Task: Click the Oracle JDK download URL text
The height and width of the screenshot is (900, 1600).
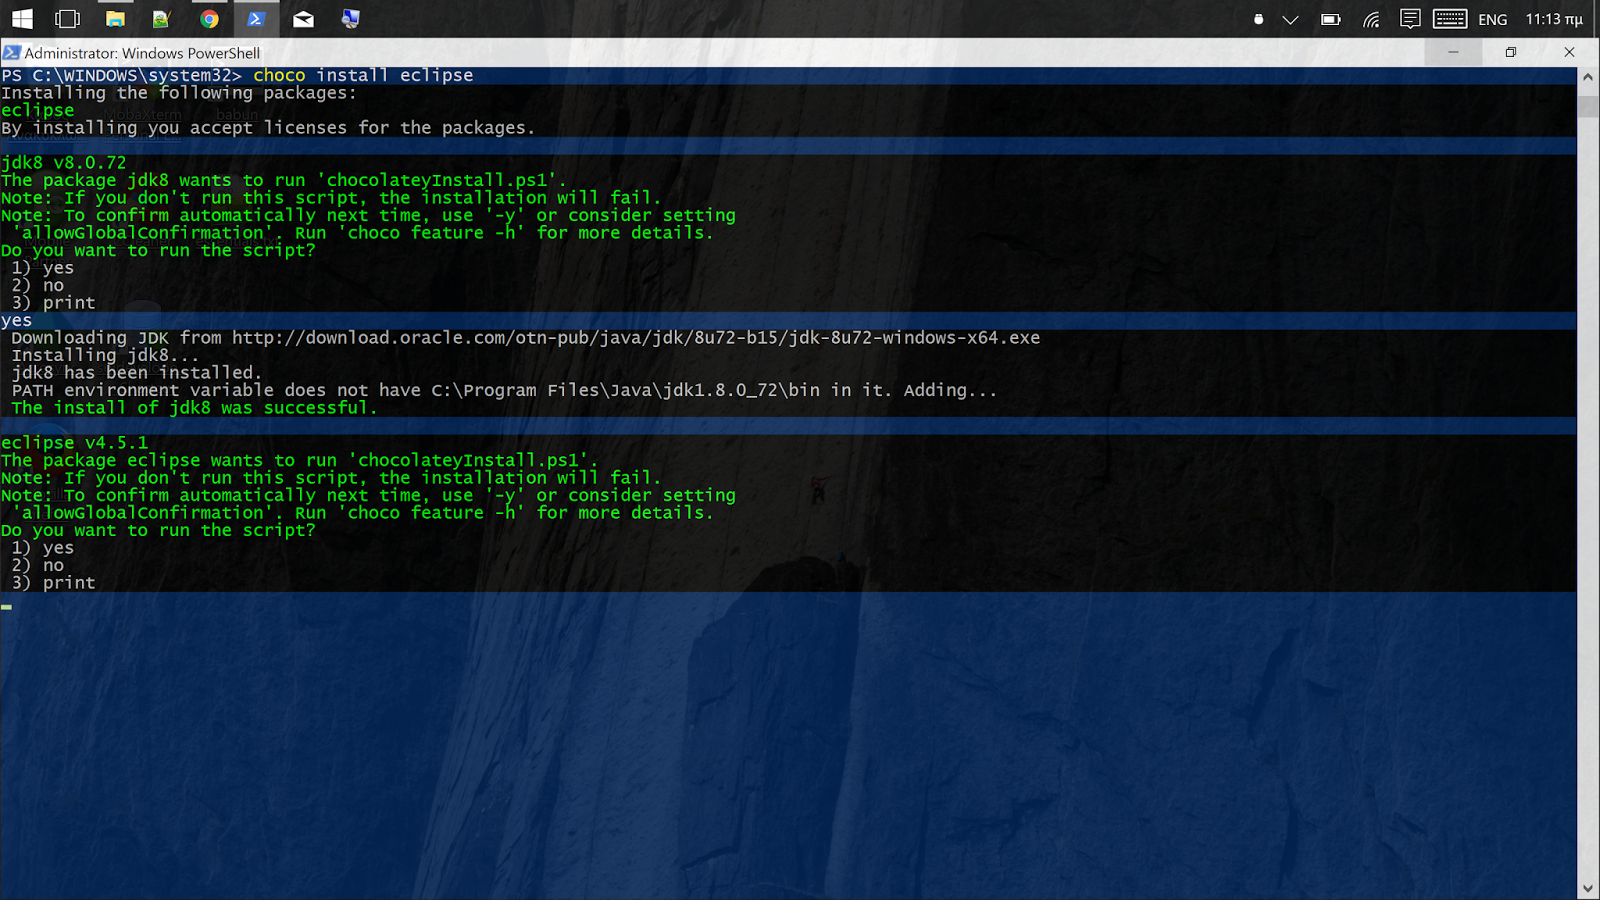Action: (x=636, y=338)
